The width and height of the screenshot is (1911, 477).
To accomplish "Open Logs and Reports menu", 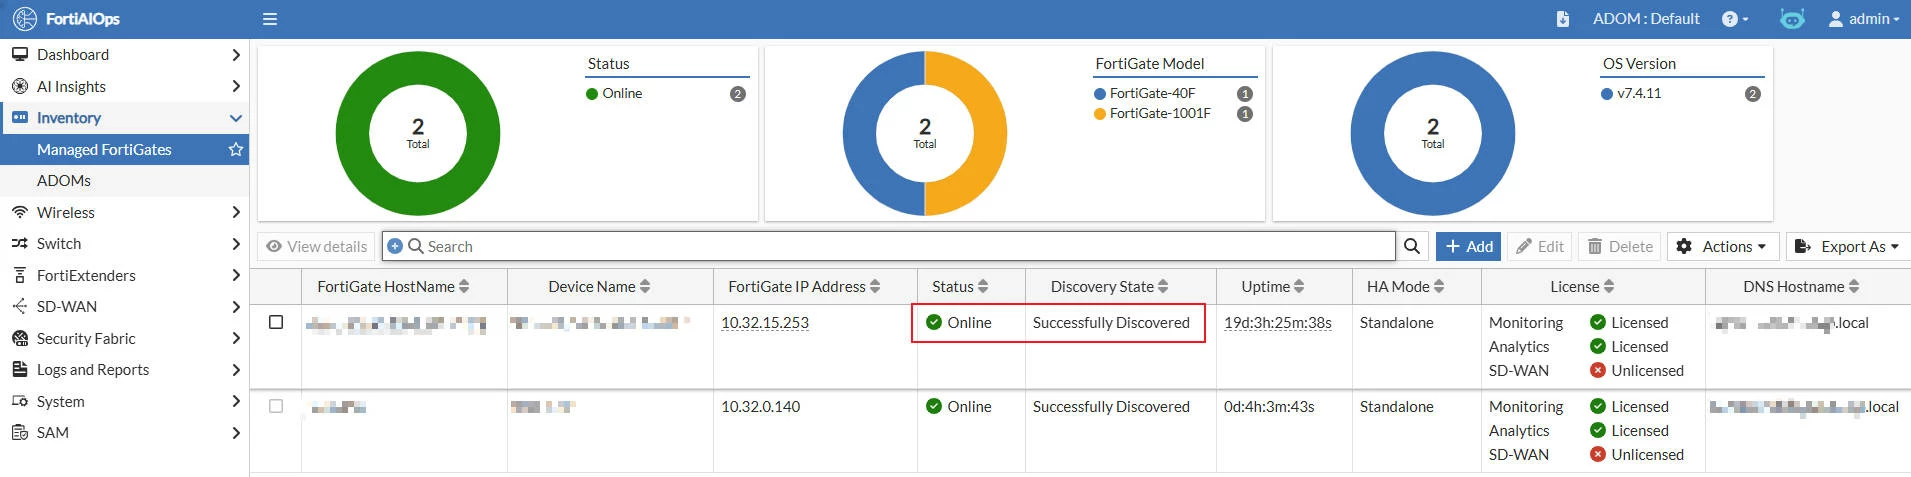I will coord(124,370).
